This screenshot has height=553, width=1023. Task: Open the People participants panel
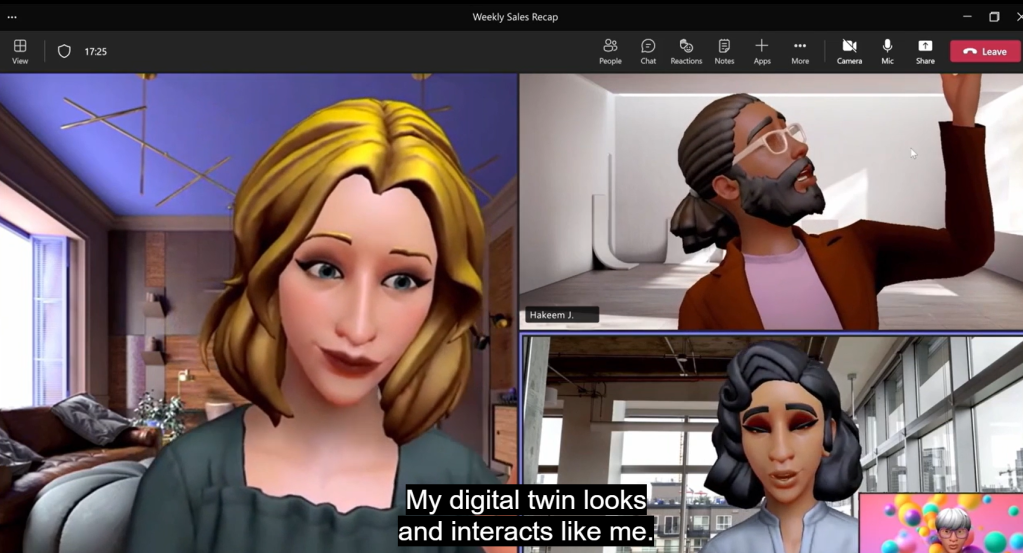610,51
